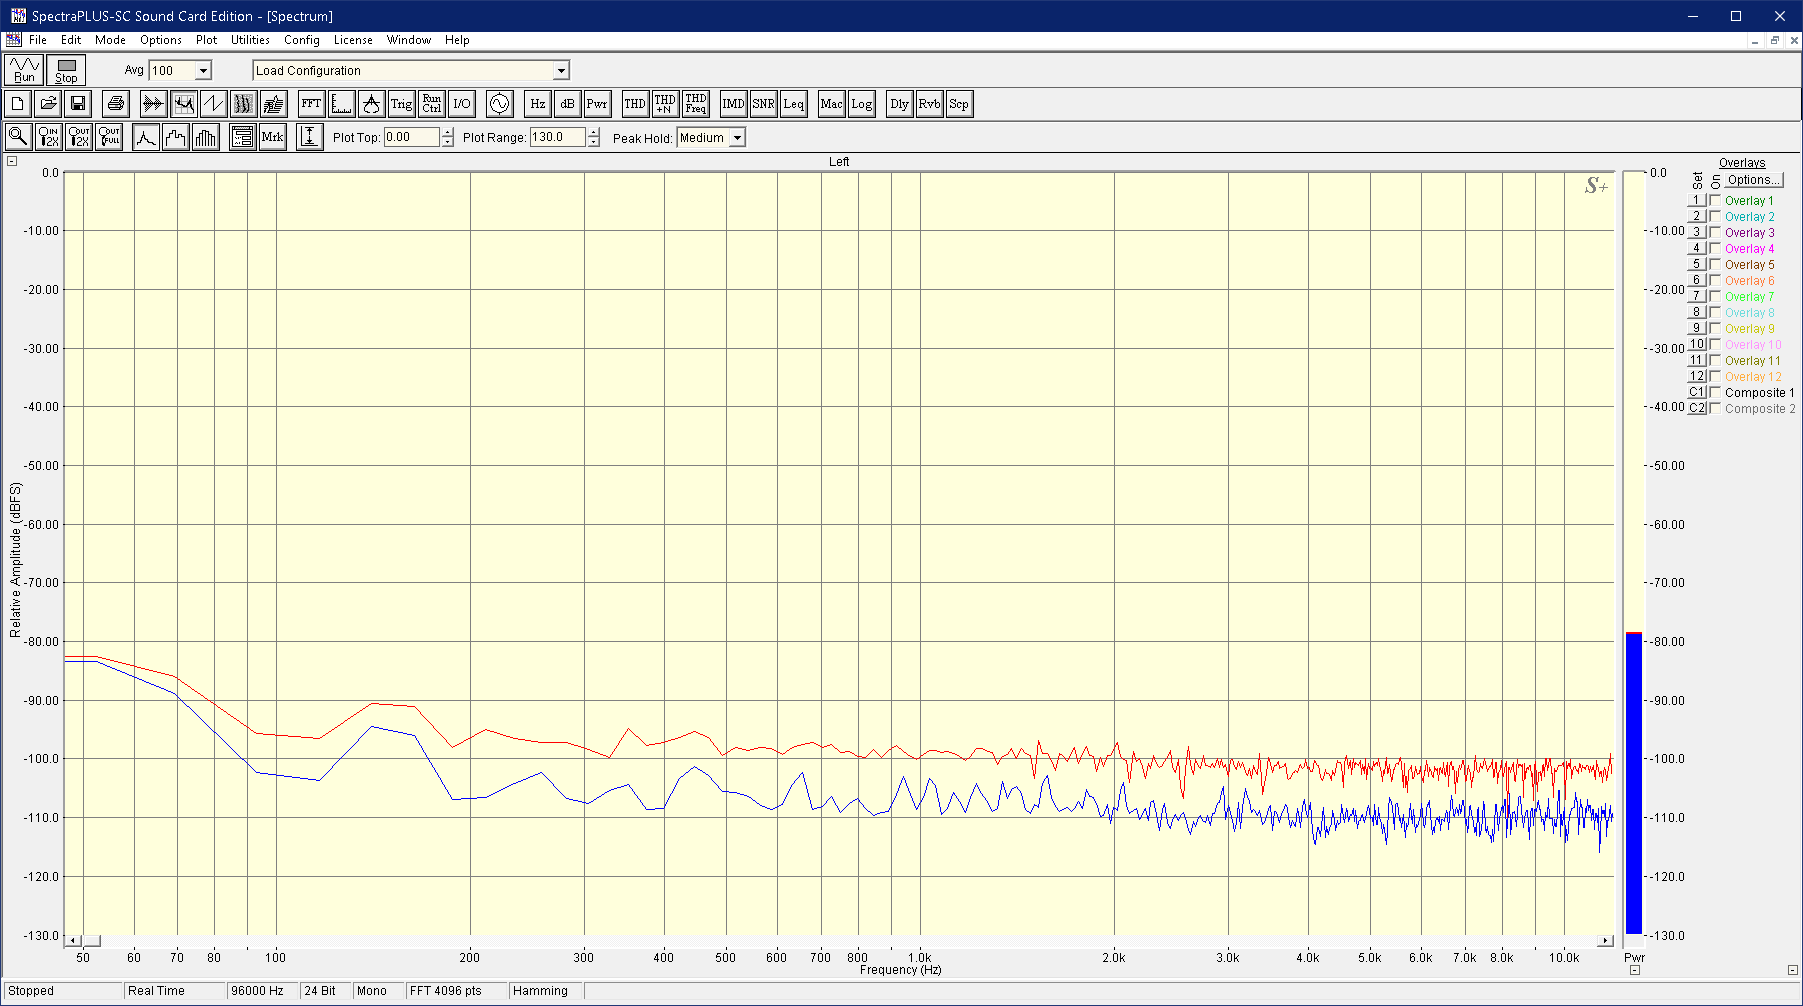
Task: Decrease Plot Range with down arrow
Action: pos(593,142)
